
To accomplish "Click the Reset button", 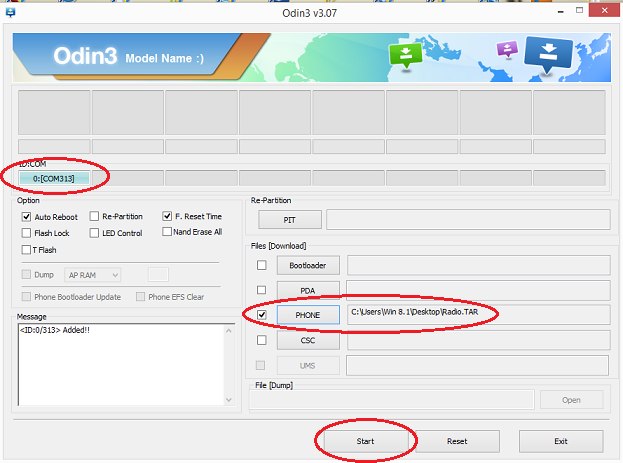I will coord(457,441).
